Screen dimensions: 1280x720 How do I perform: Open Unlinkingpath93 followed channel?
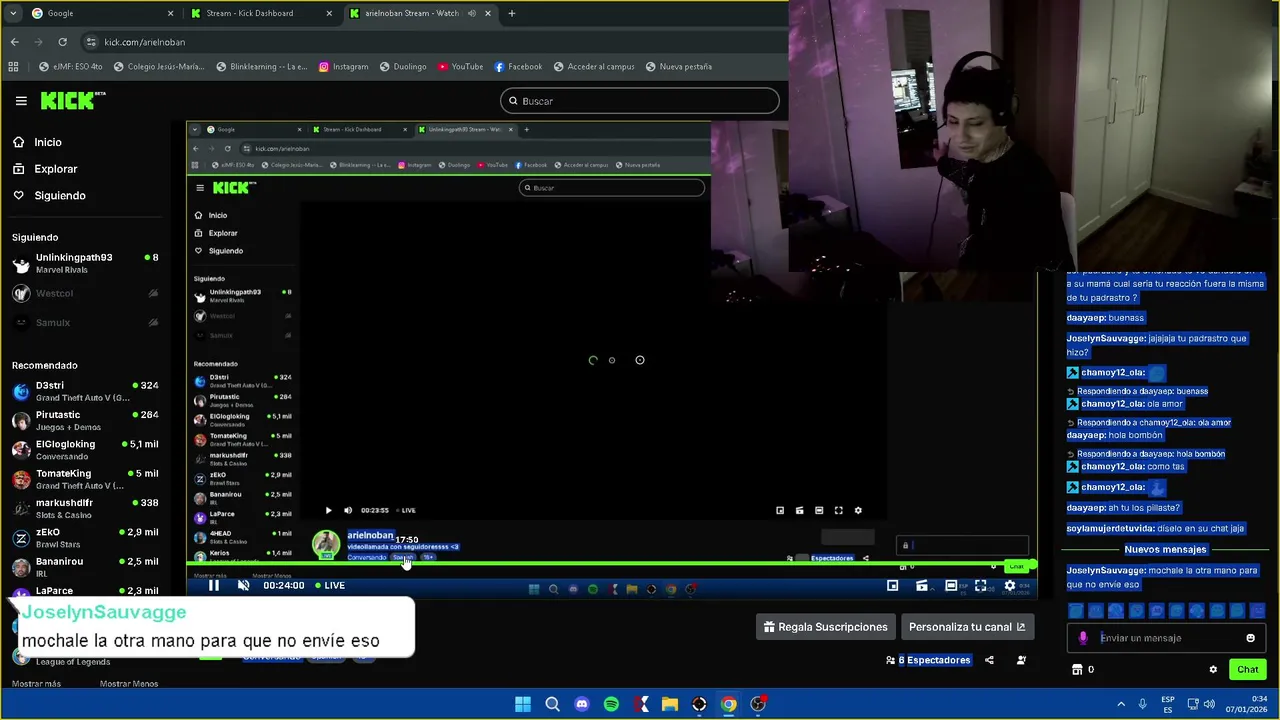point(85,263)
